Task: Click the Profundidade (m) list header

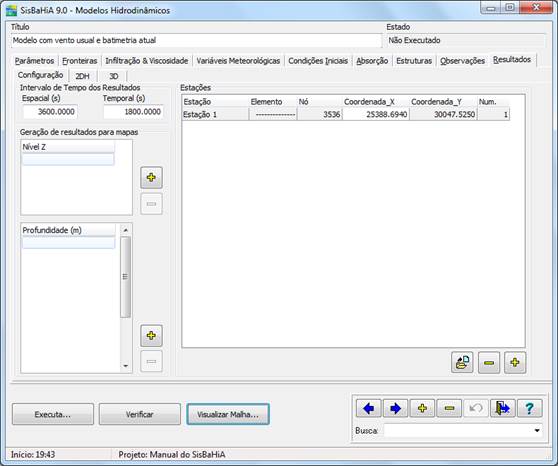Action: click(x=69, y=230)
